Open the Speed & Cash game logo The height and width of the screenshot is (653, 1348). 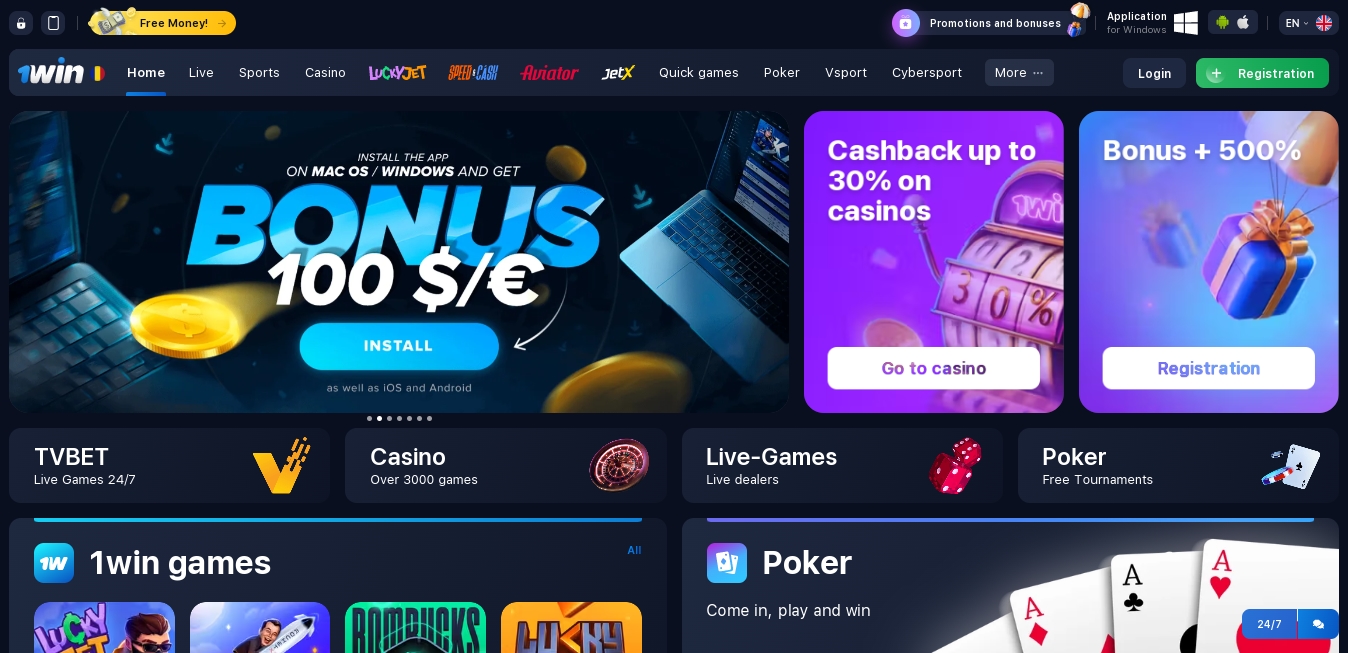[473, 73]
